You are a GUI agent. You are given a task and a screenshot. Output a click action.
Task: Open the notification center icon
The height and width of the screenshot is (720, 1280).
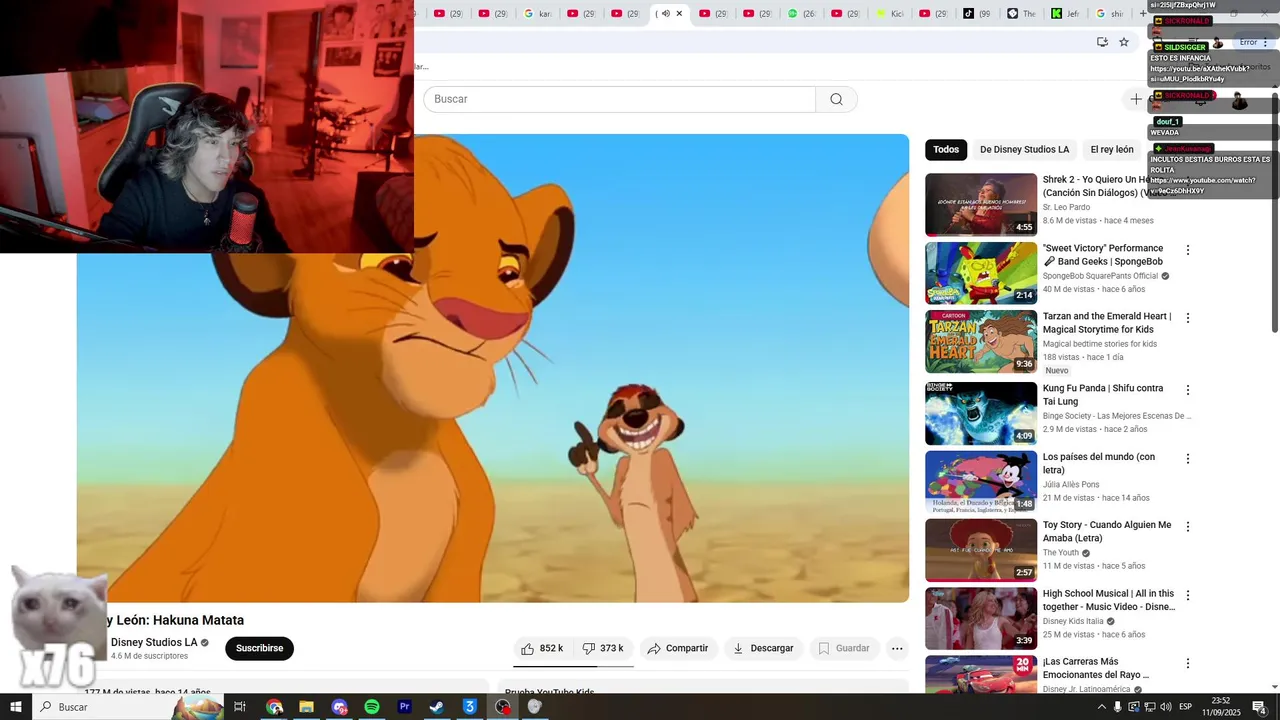1259,707
